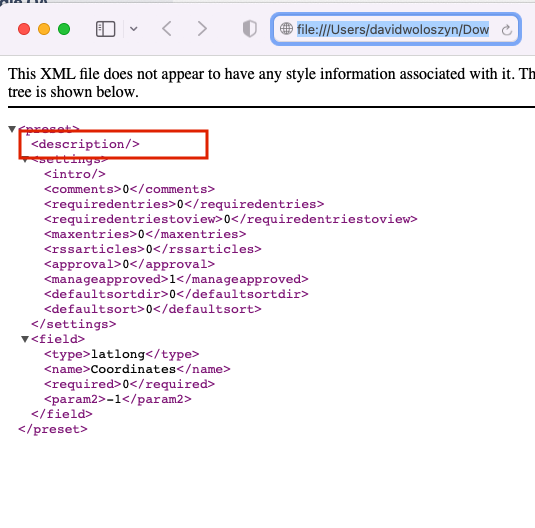Click the intro empty tag
This screenshot has height=528, width=535.
tap(75, 174)
